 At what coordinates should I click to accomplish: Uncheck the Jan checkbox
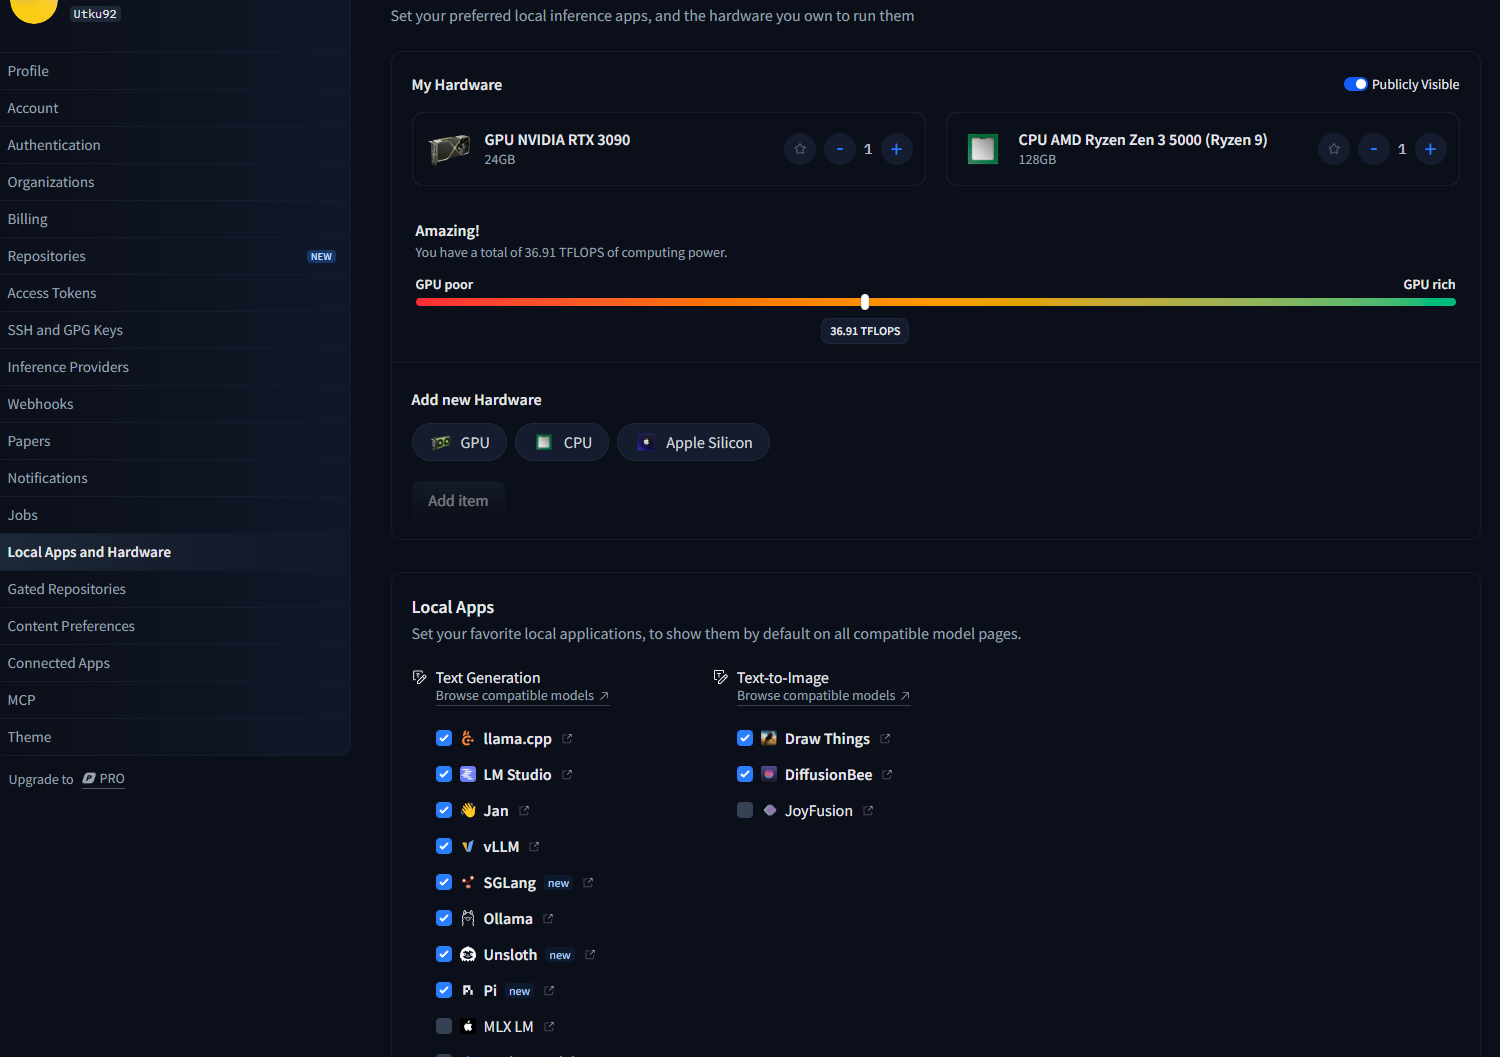444,810
